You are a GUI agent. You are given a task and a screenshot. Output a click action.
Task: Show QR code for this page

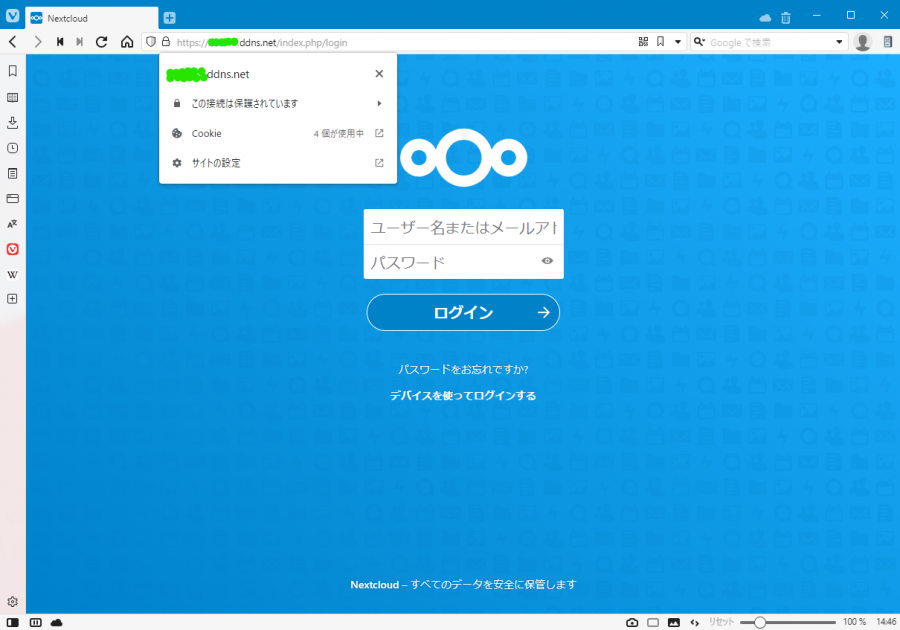tap(643, 42)
